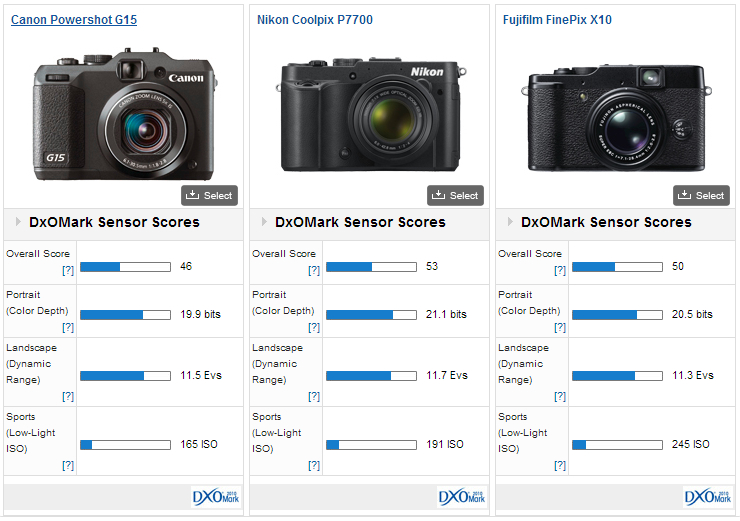Screen dimensions: 740x521
Task: Select the Nikon Coolpix P7700 camera
Action: pos(455,196)
